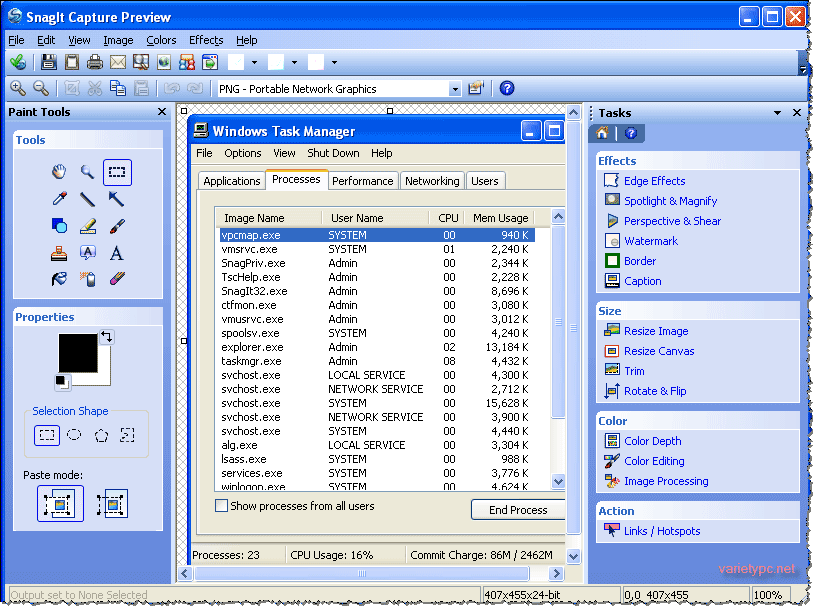Click the users/people icon in the toolbar
The height and width of the screenshot is (606, 813).
pyautogui.click(x=187, y=62)
